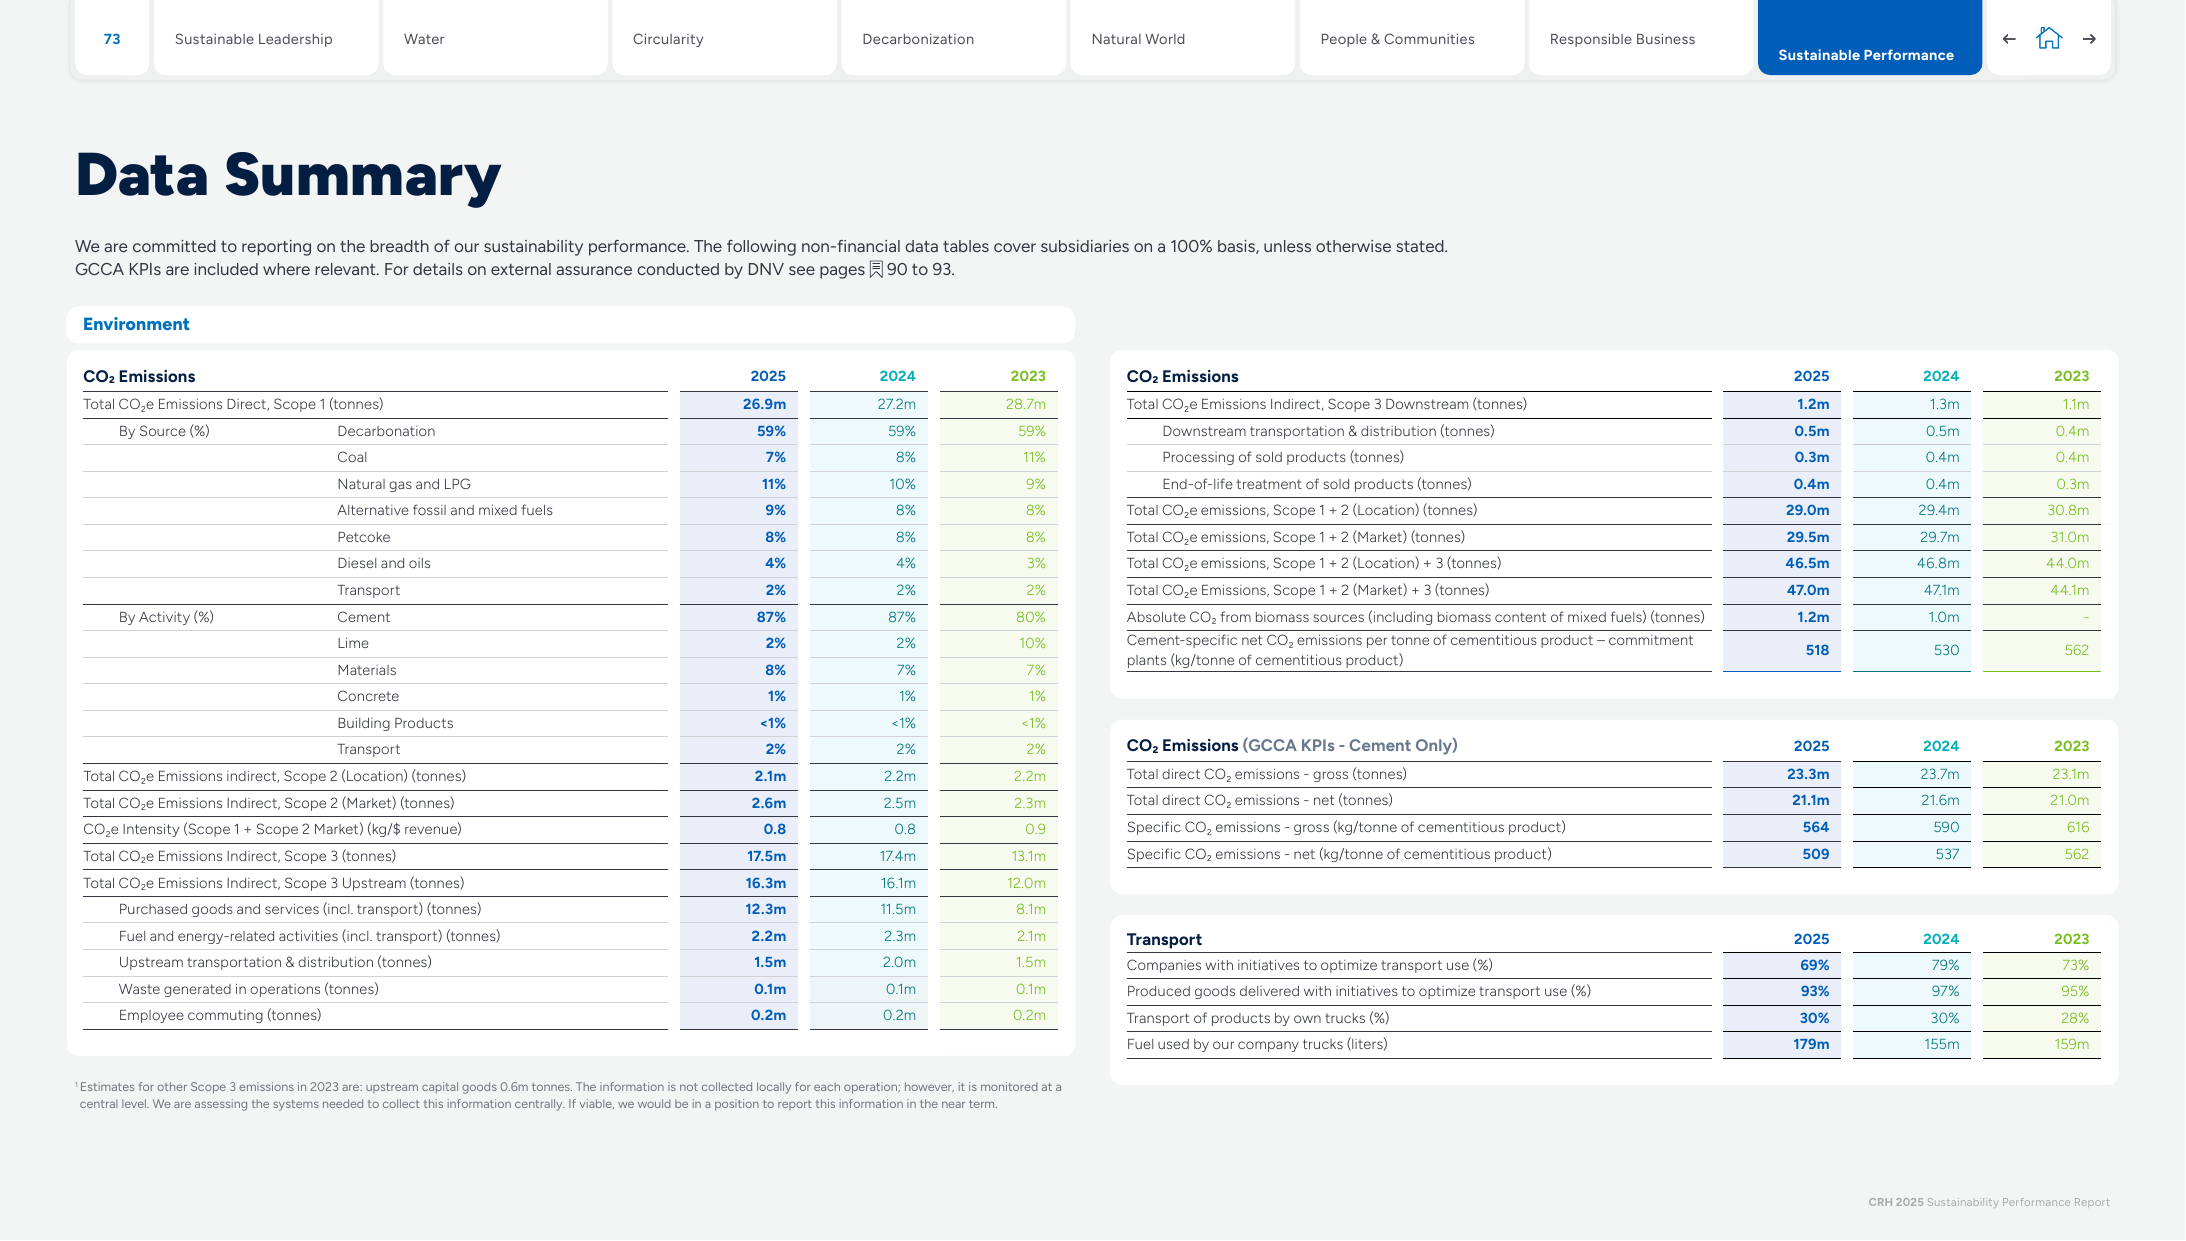Click the 518 cement-specific net CO₂ value
Screen dimensions: 2186x1241
pyautogui.click(x=1817, y=650)
